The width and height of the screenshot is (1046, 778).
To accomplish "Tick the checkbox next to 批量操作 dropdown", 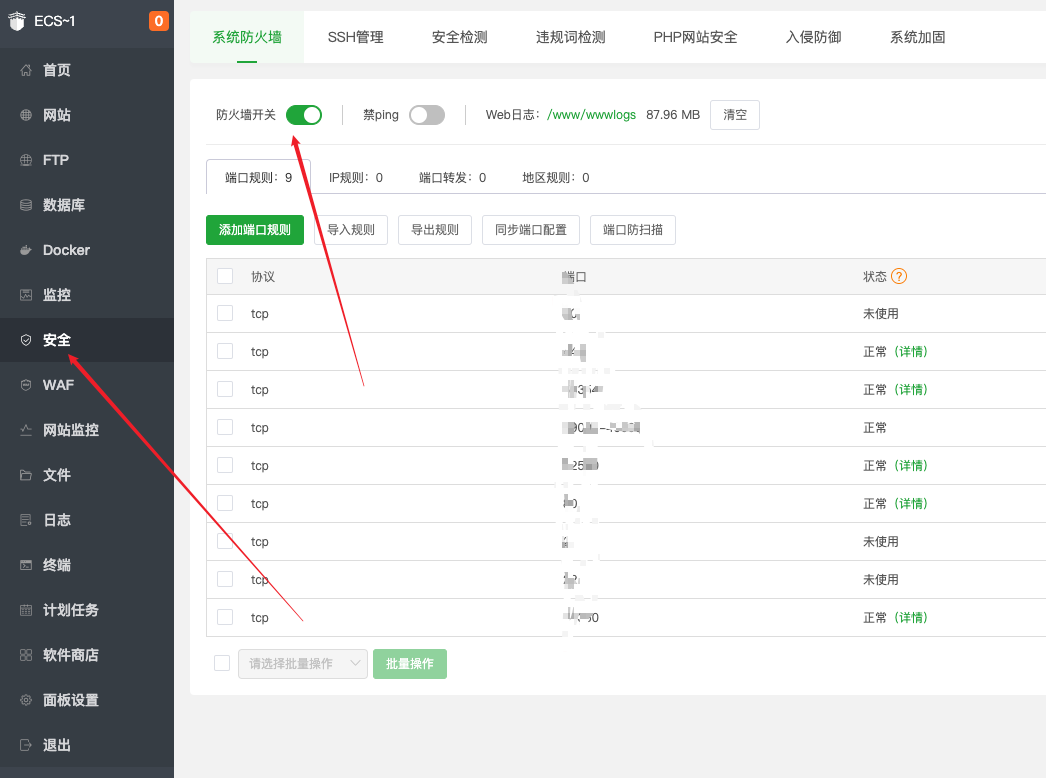I will coord(222,663).
